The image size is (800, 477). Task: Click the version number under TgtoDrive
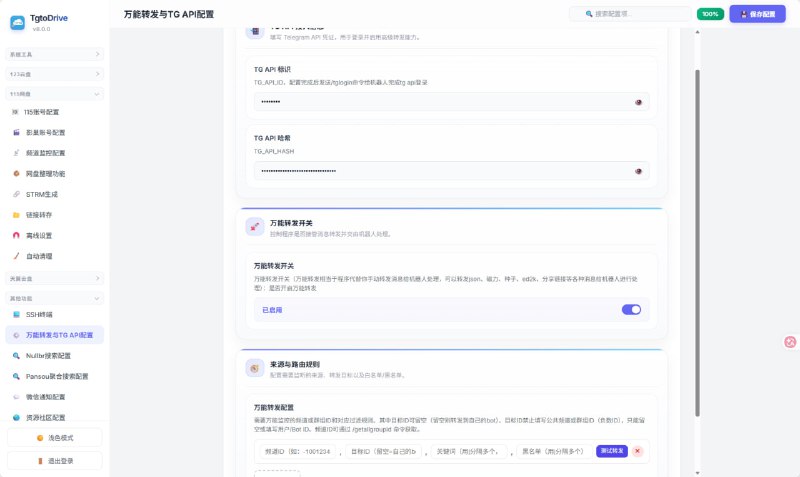click(x=41, y=29)
